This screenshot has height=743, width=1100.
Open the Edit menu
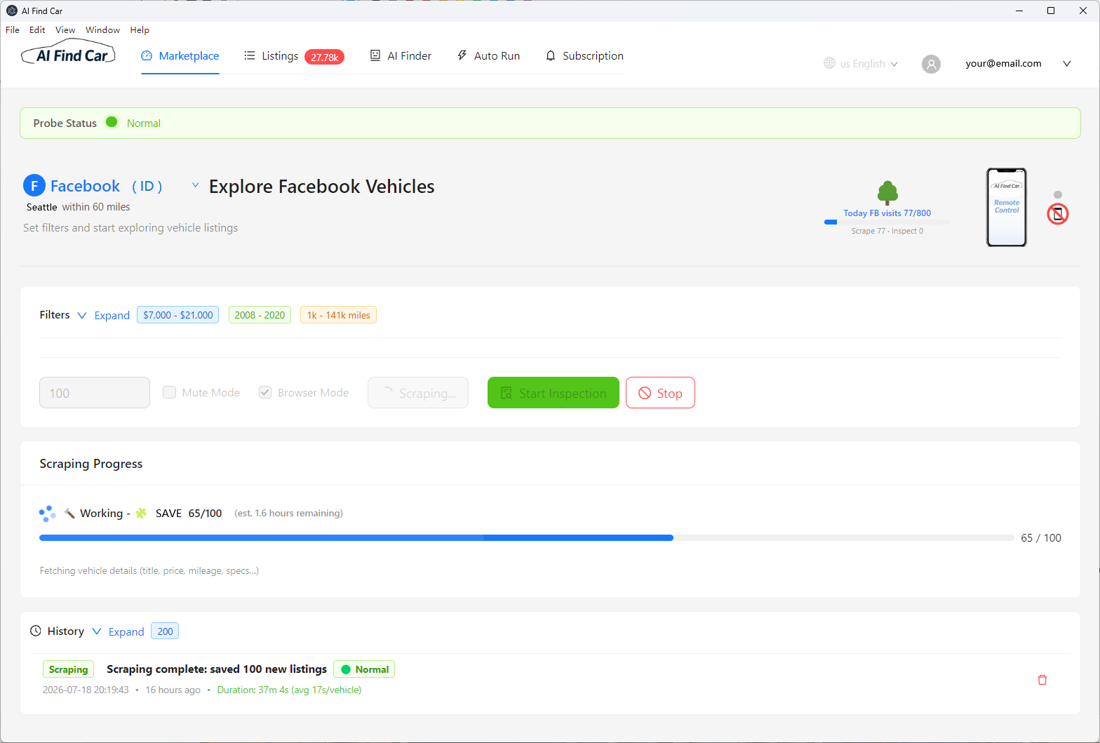pyautogui.click(x=37, y=30)
